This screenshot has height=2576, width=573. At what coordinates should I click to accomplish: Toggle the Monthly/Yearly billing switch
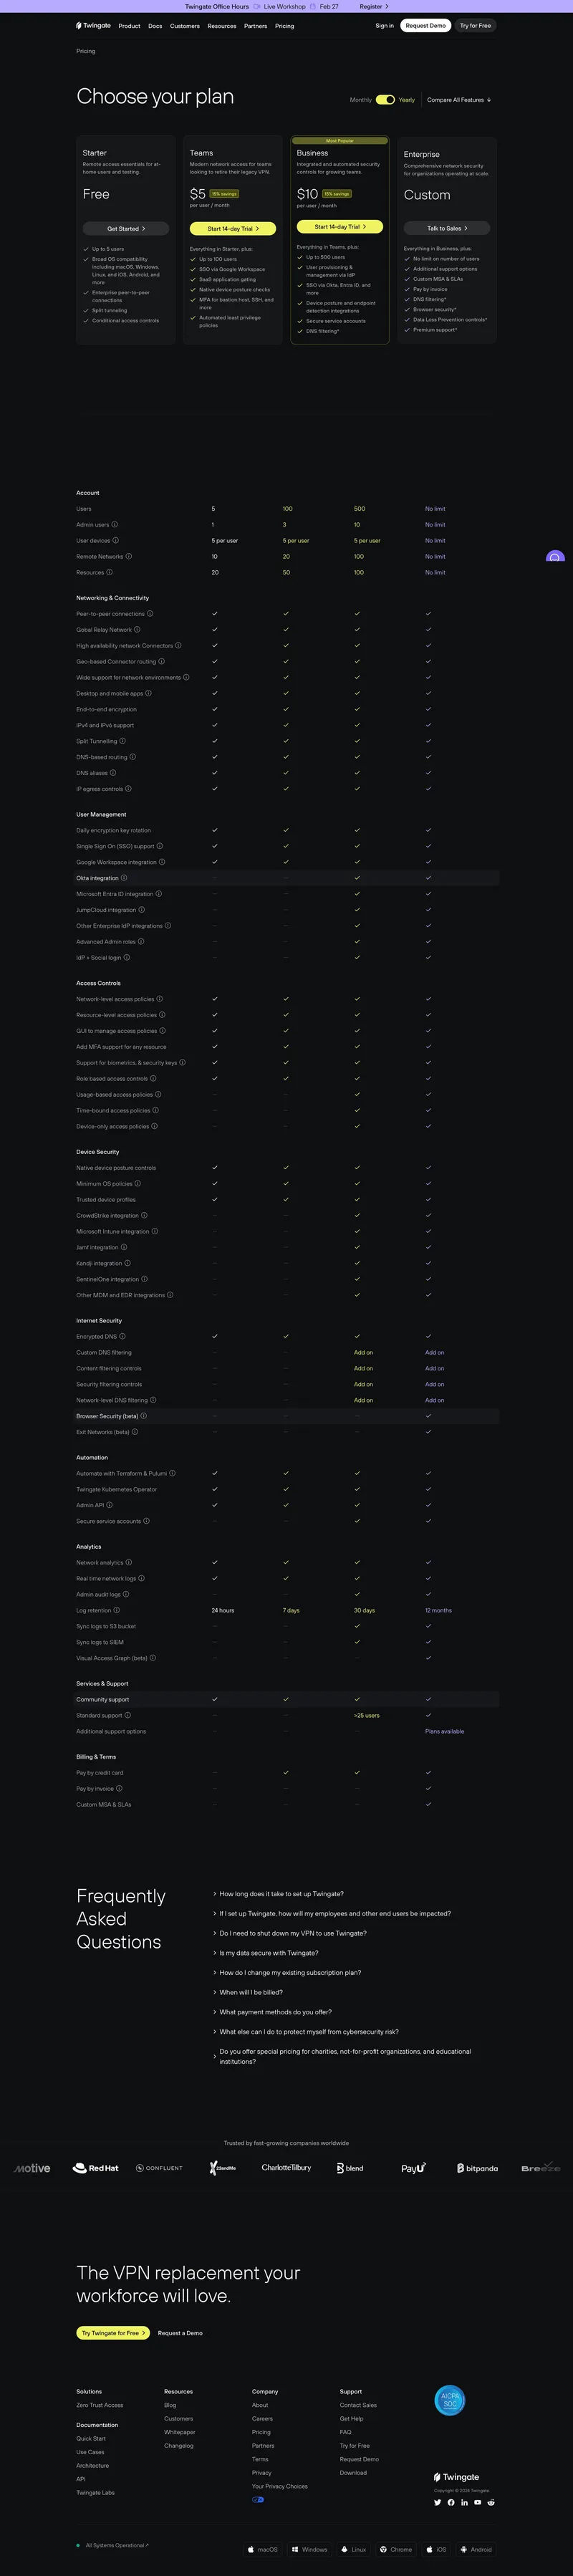(385, 100)
